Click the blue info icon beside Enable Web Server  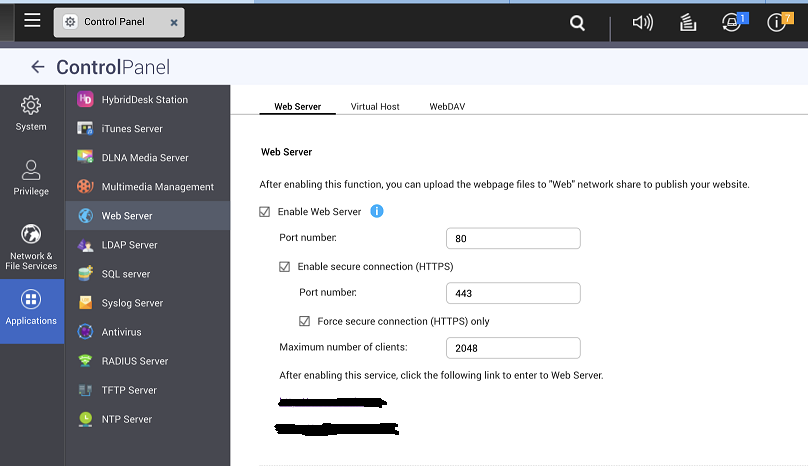point(377,211)
